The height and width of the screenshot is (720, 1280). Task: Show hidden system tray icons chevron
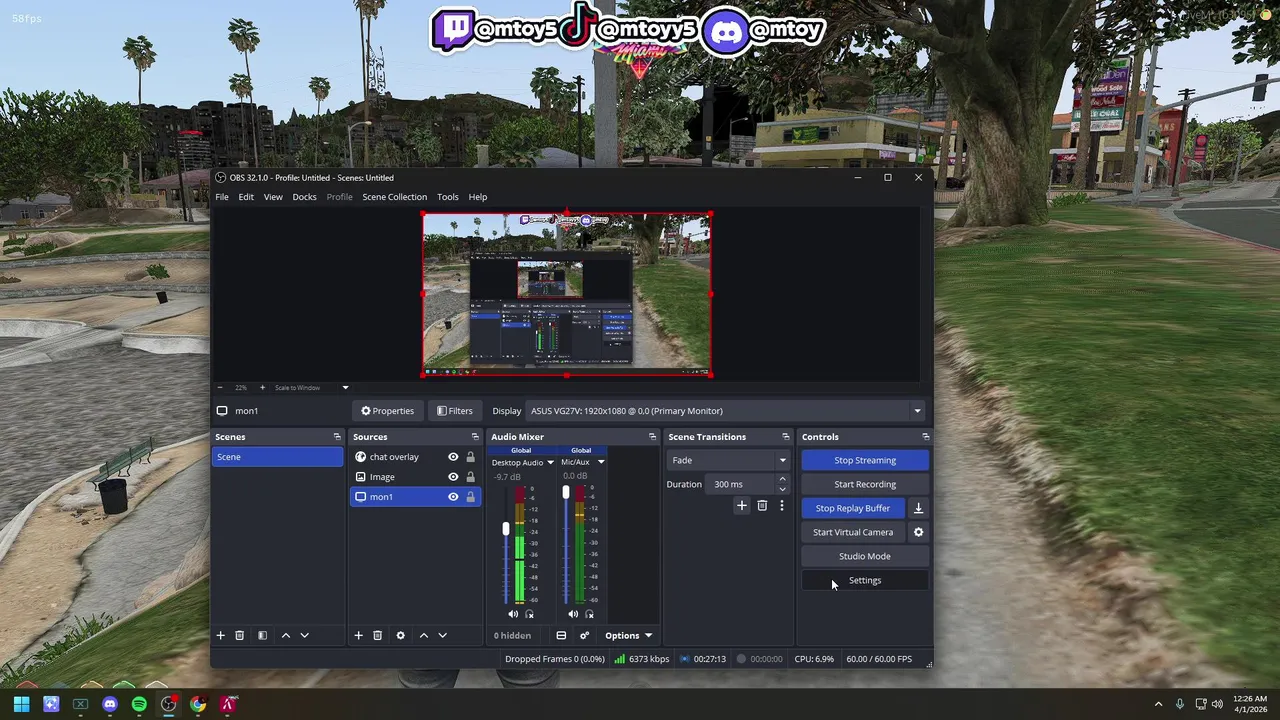(1158, 704)
